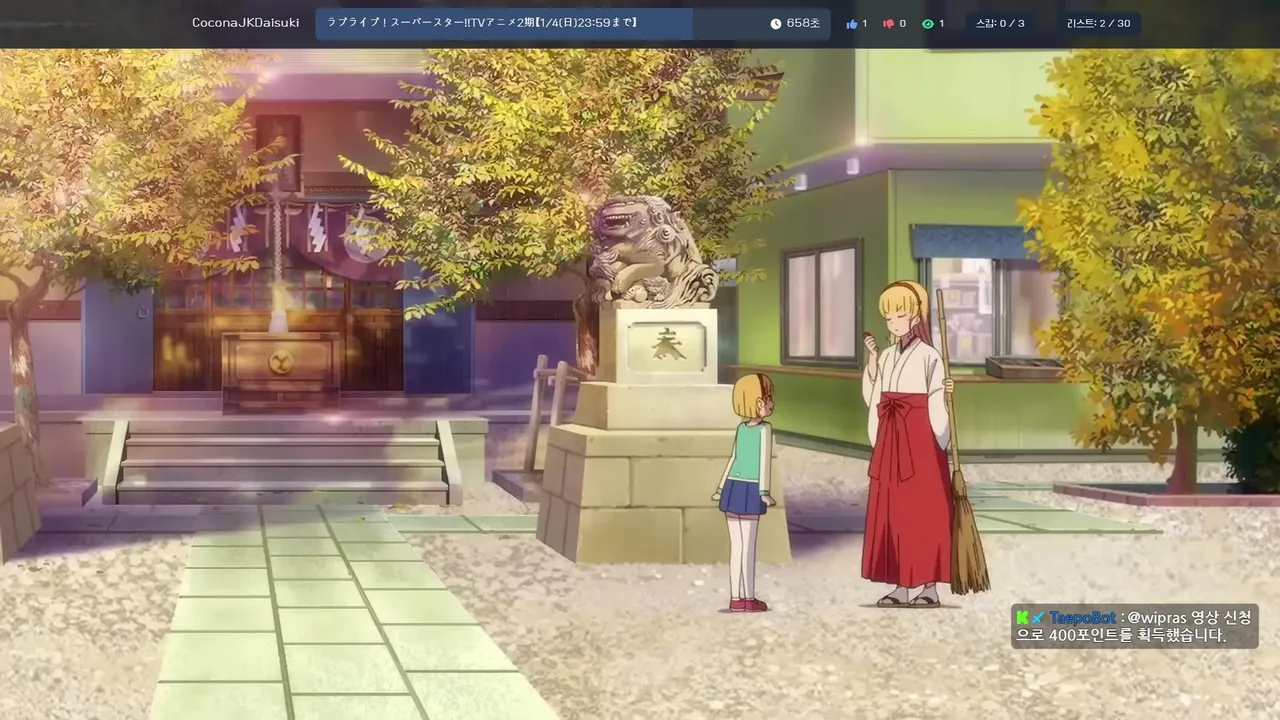Click the video progress bar behind the title
Screen dimensions: 1280x720
coord(573,24)
